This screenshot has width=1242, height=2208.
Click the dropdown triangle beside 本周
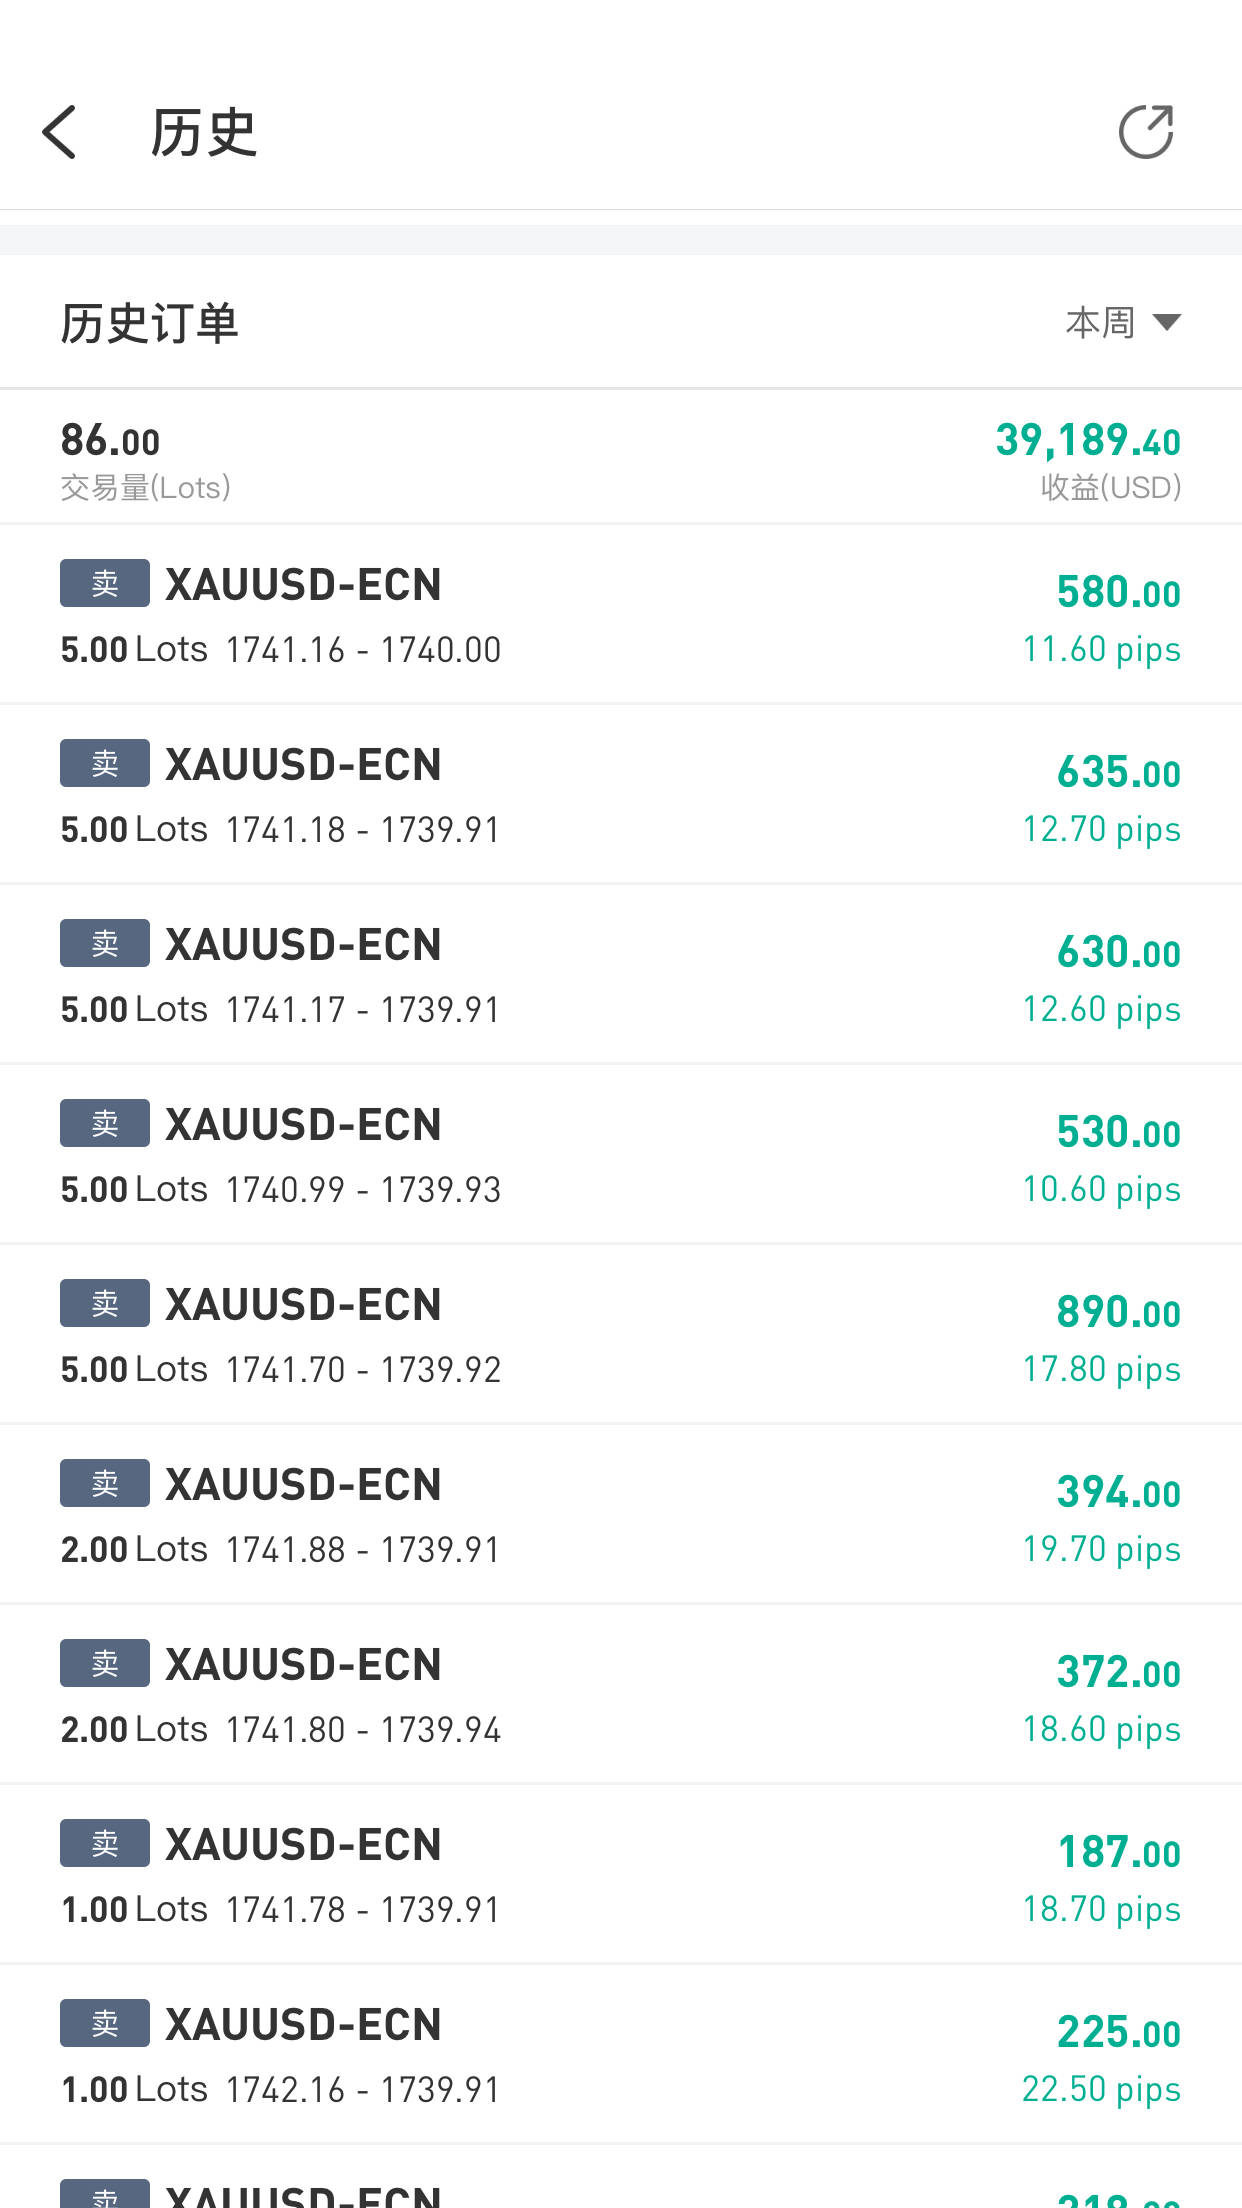[x=1167, y=322]
